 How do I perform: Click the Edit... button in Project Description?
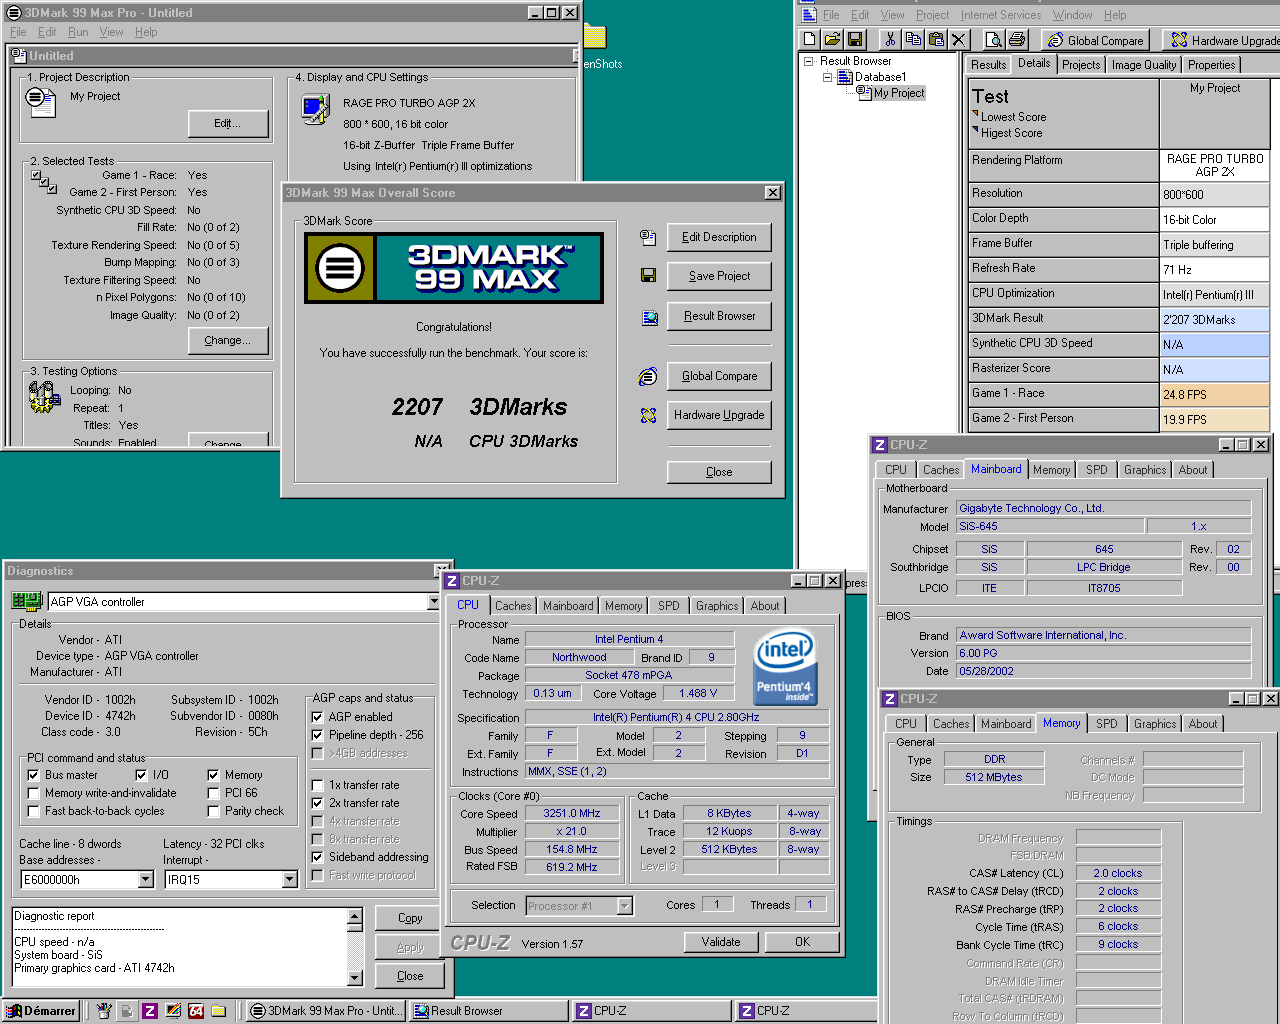point(228,123)
